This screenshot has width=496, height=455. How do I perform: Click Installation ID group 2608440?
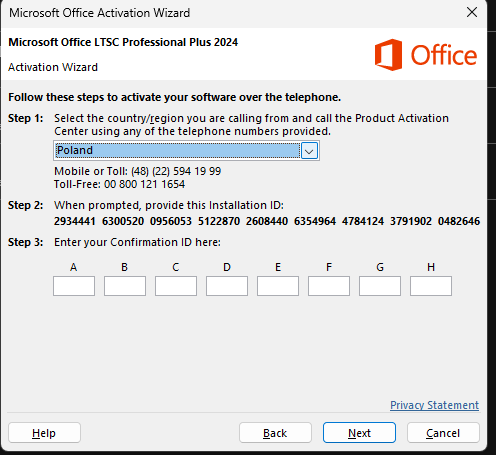(267, 221)
